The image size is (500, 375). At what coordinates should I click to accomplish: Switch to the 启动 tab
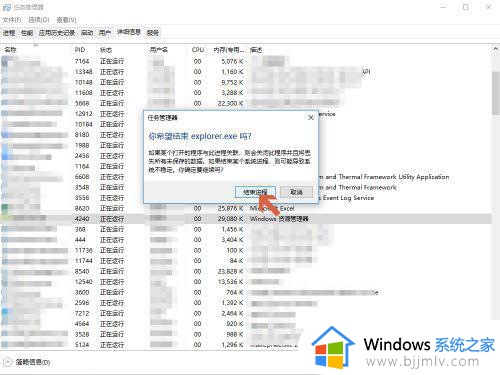pos(87,33)
